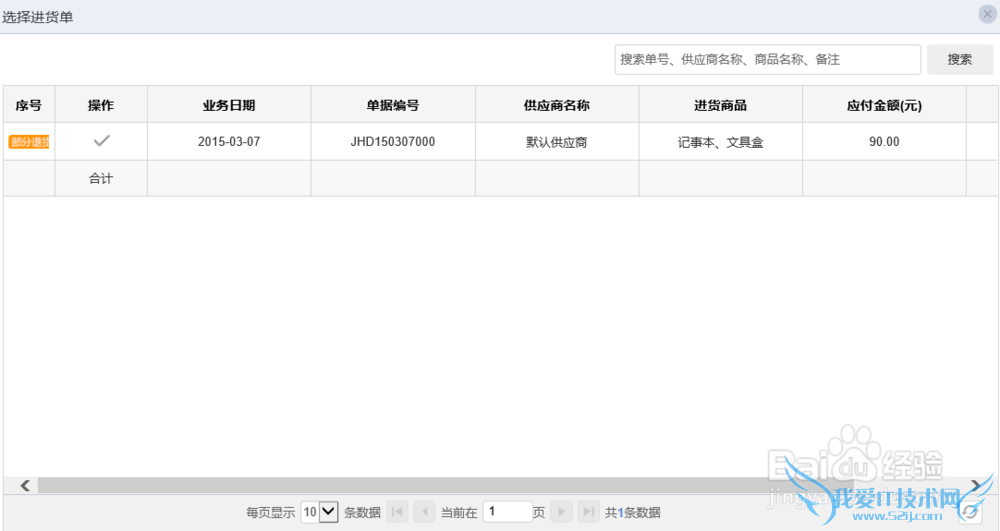Image resolution: width=1000 pixels, height=531 pixels.
Task: Close the 选择进货单 dialog
Action: tap(987, 14)
